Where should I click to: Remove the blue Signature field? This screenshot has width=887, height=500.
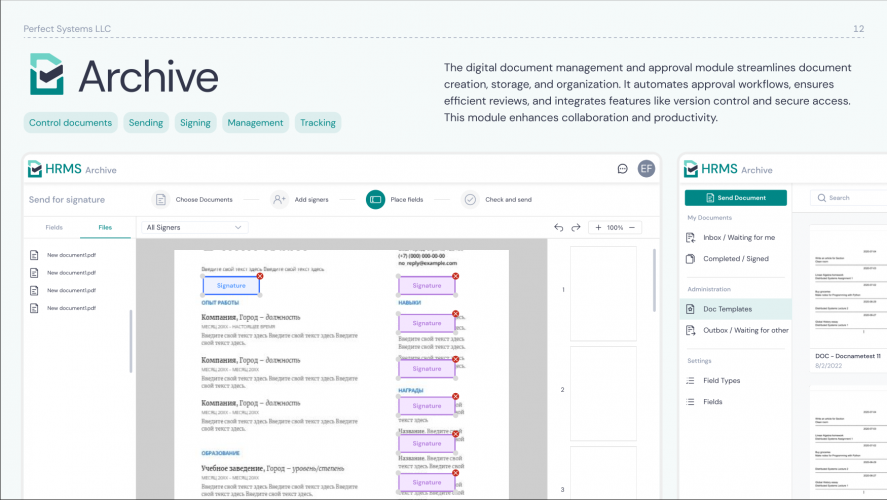coord(260,276)
